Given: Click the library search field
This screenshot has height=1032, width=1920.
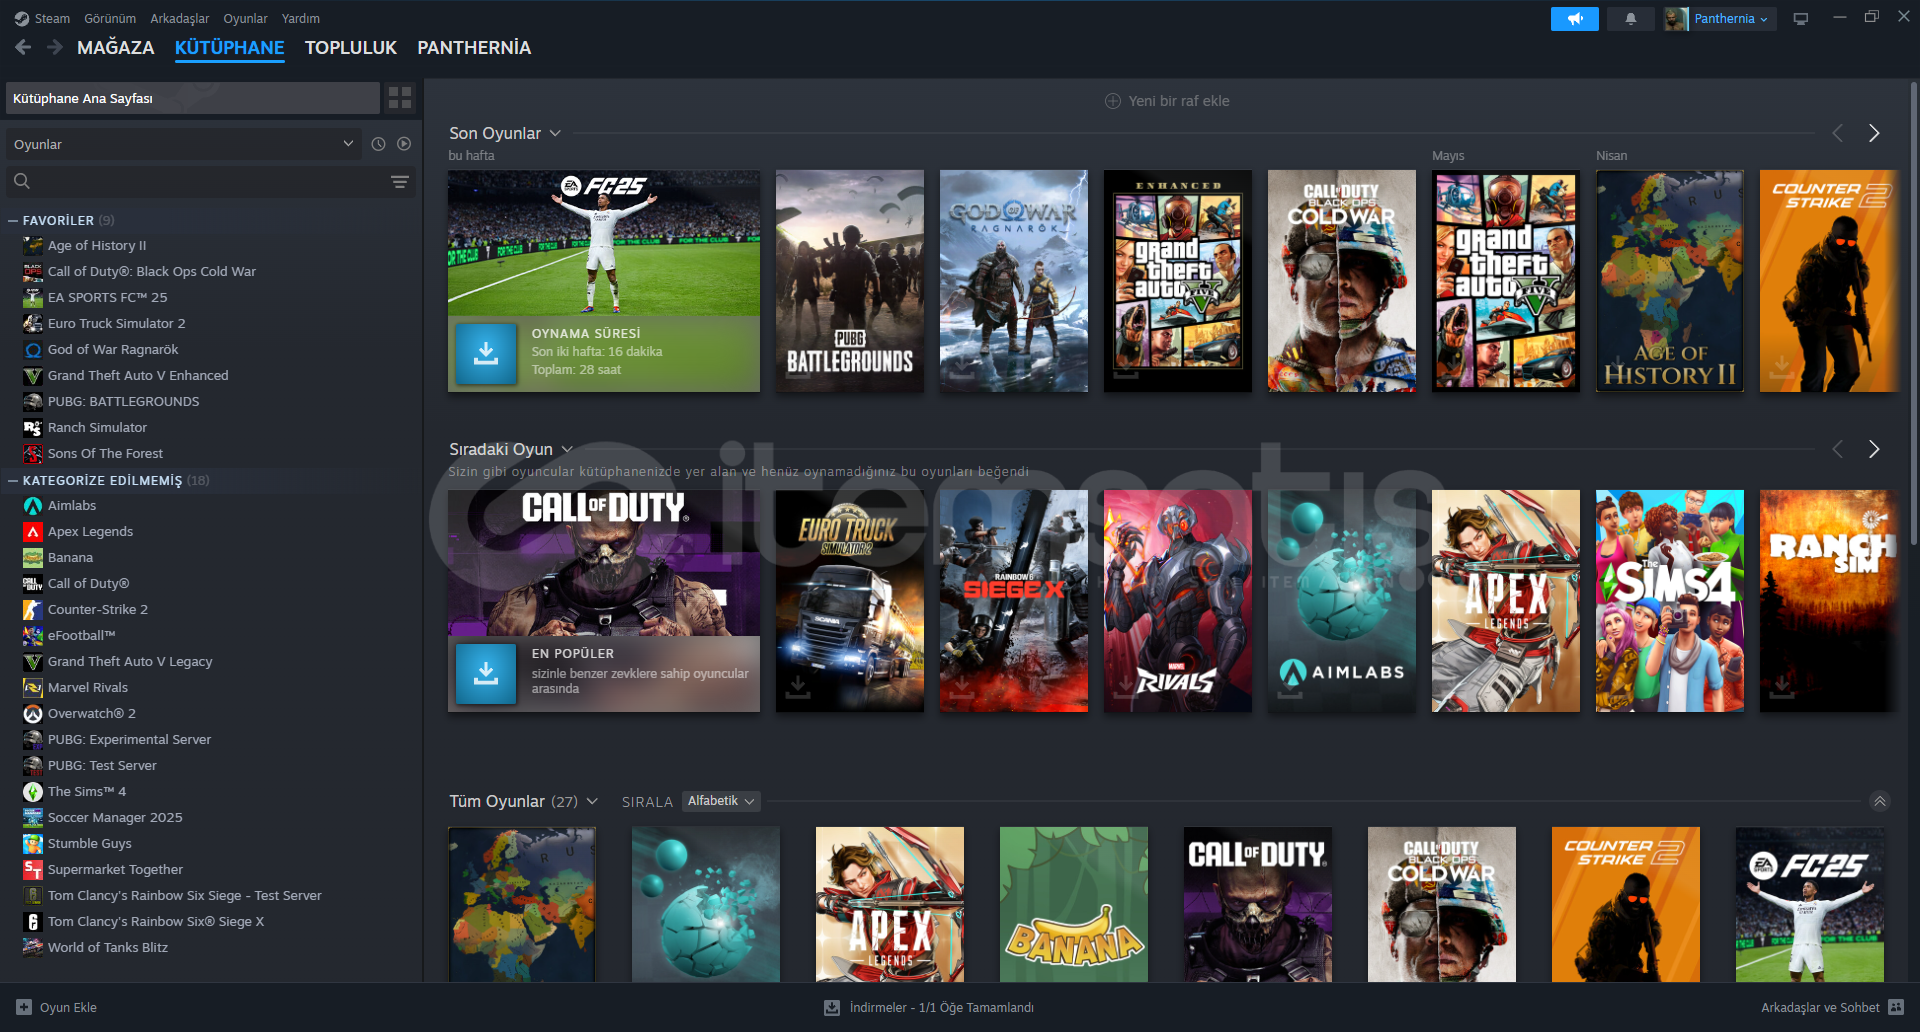Looking at the screenshot, I should (x=210, y=181).
